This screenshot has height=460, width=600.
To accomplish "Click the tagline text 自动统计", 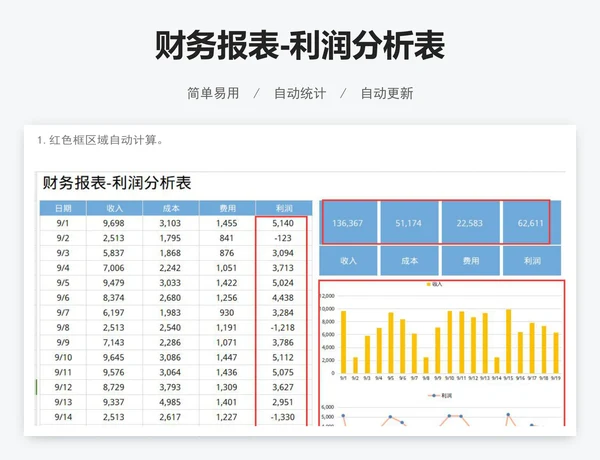I will [x=300, y=93].
